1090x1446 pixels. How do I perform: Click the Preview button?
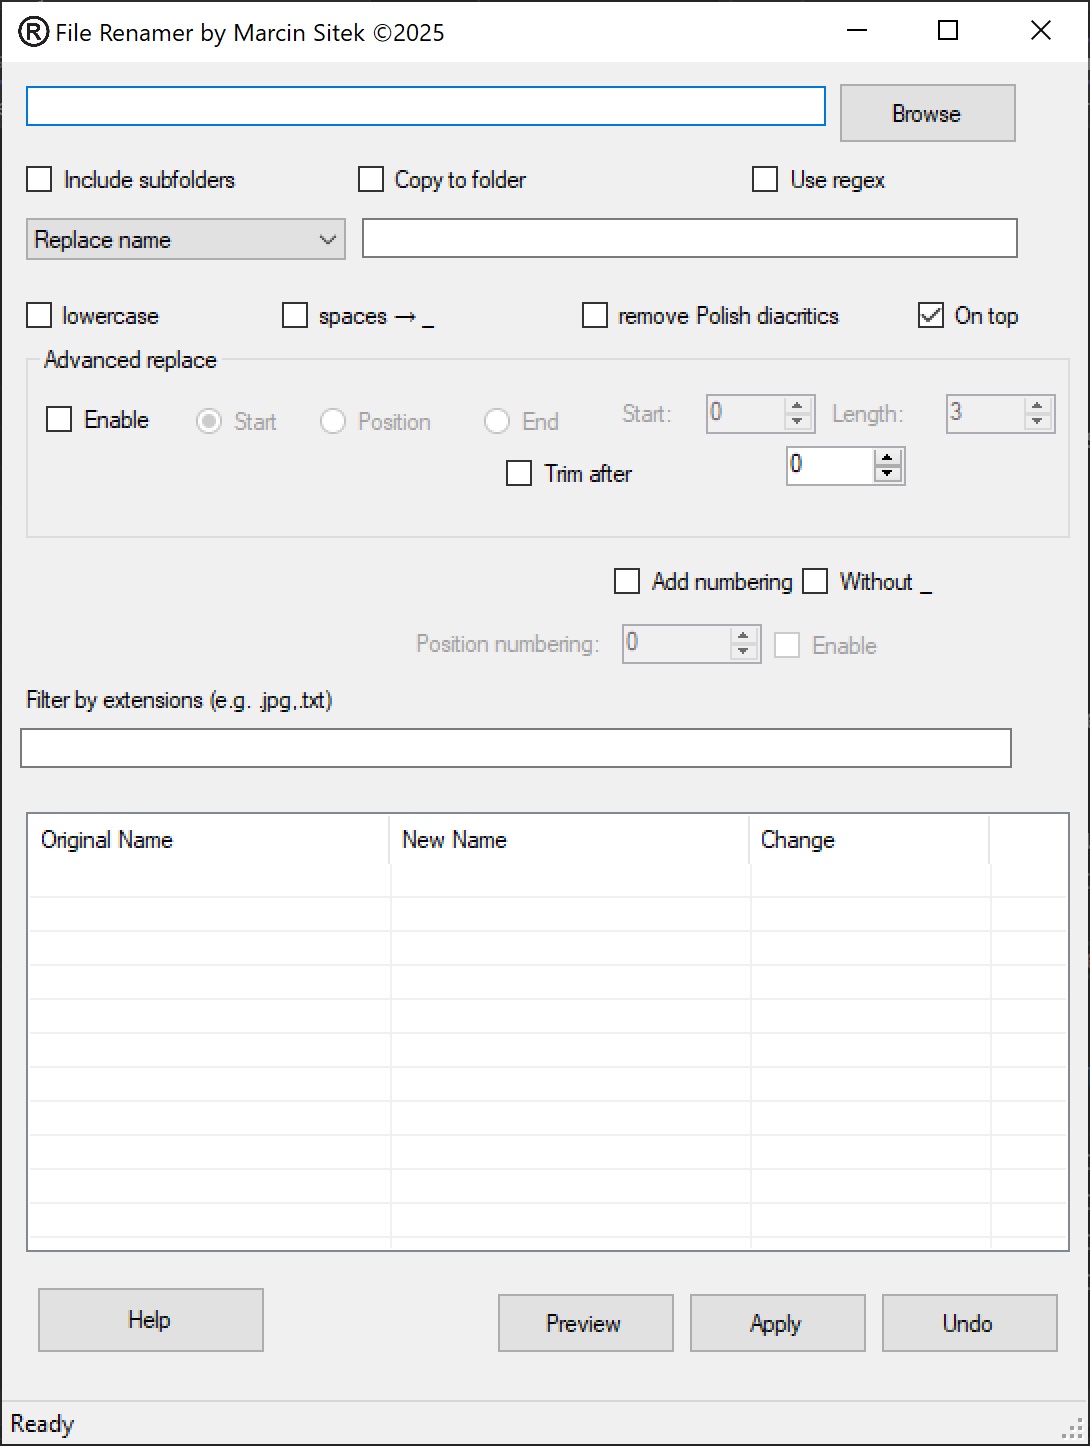click(x=586, y=1323)
